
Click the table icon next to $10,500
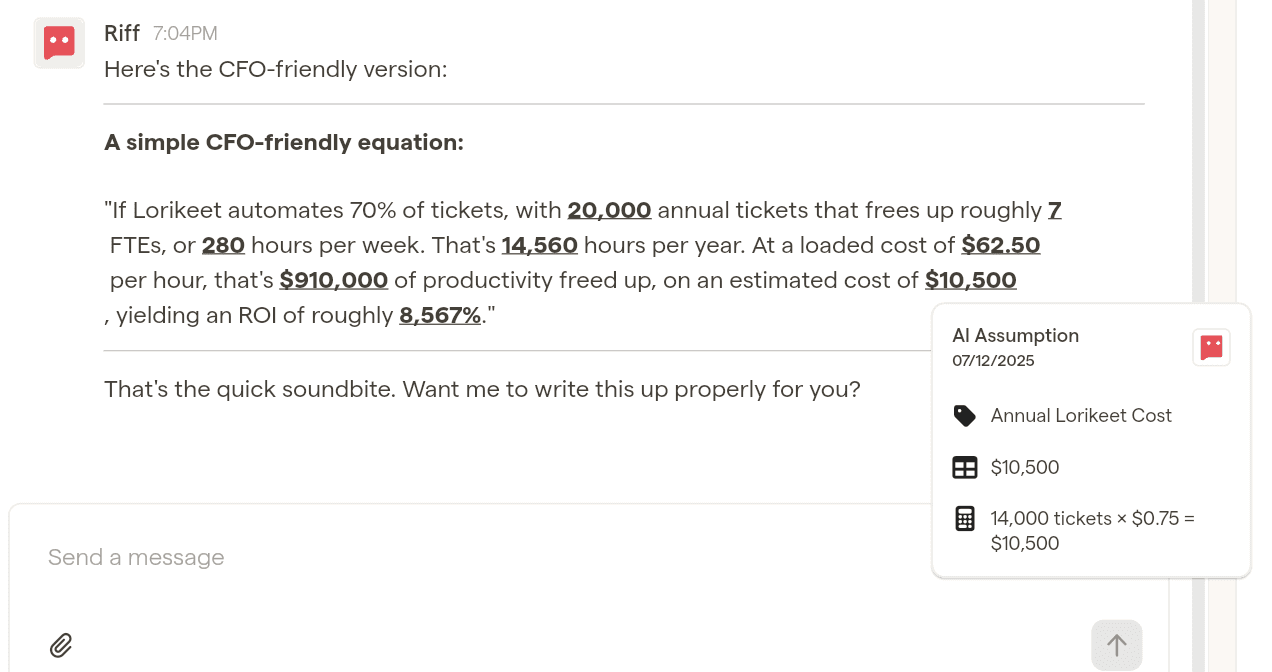(x=965, y=468)
